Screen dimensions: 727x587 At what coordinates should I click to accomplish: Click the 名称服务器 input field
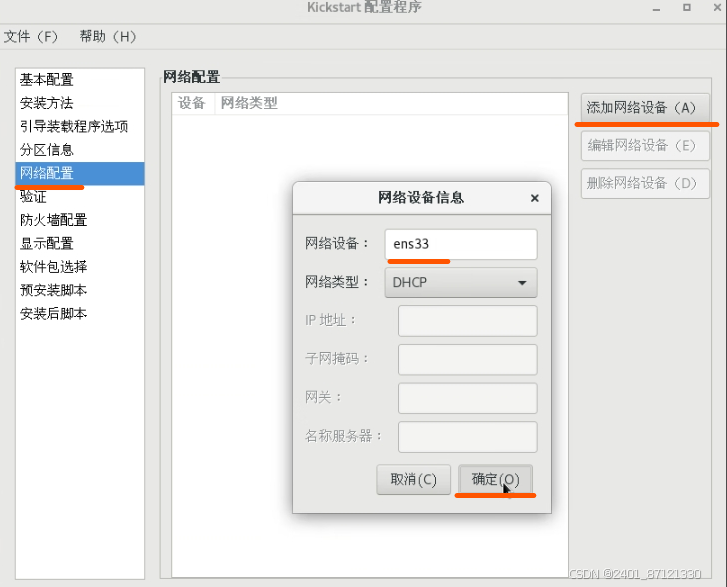467,437
